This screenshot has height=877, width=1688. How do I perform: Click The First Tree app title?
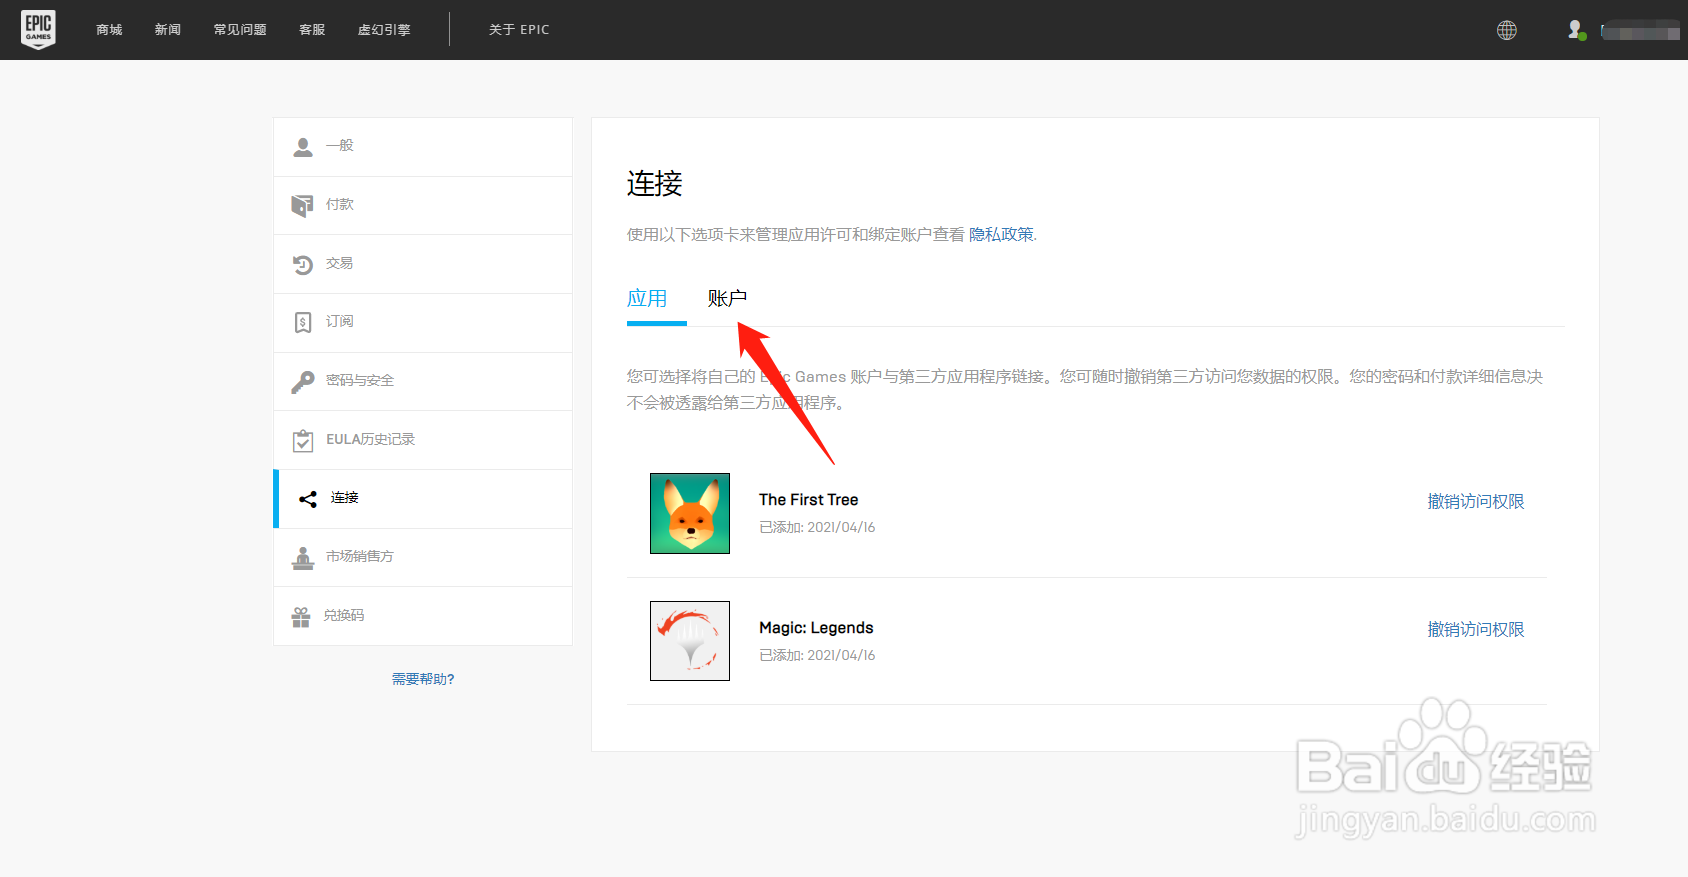point(808,500)
